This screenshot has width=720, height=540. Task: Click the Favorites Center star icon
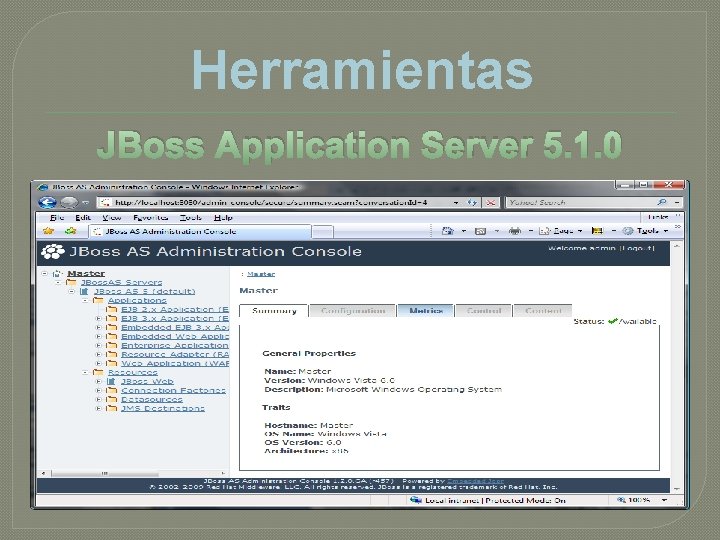tap(48, 231)
